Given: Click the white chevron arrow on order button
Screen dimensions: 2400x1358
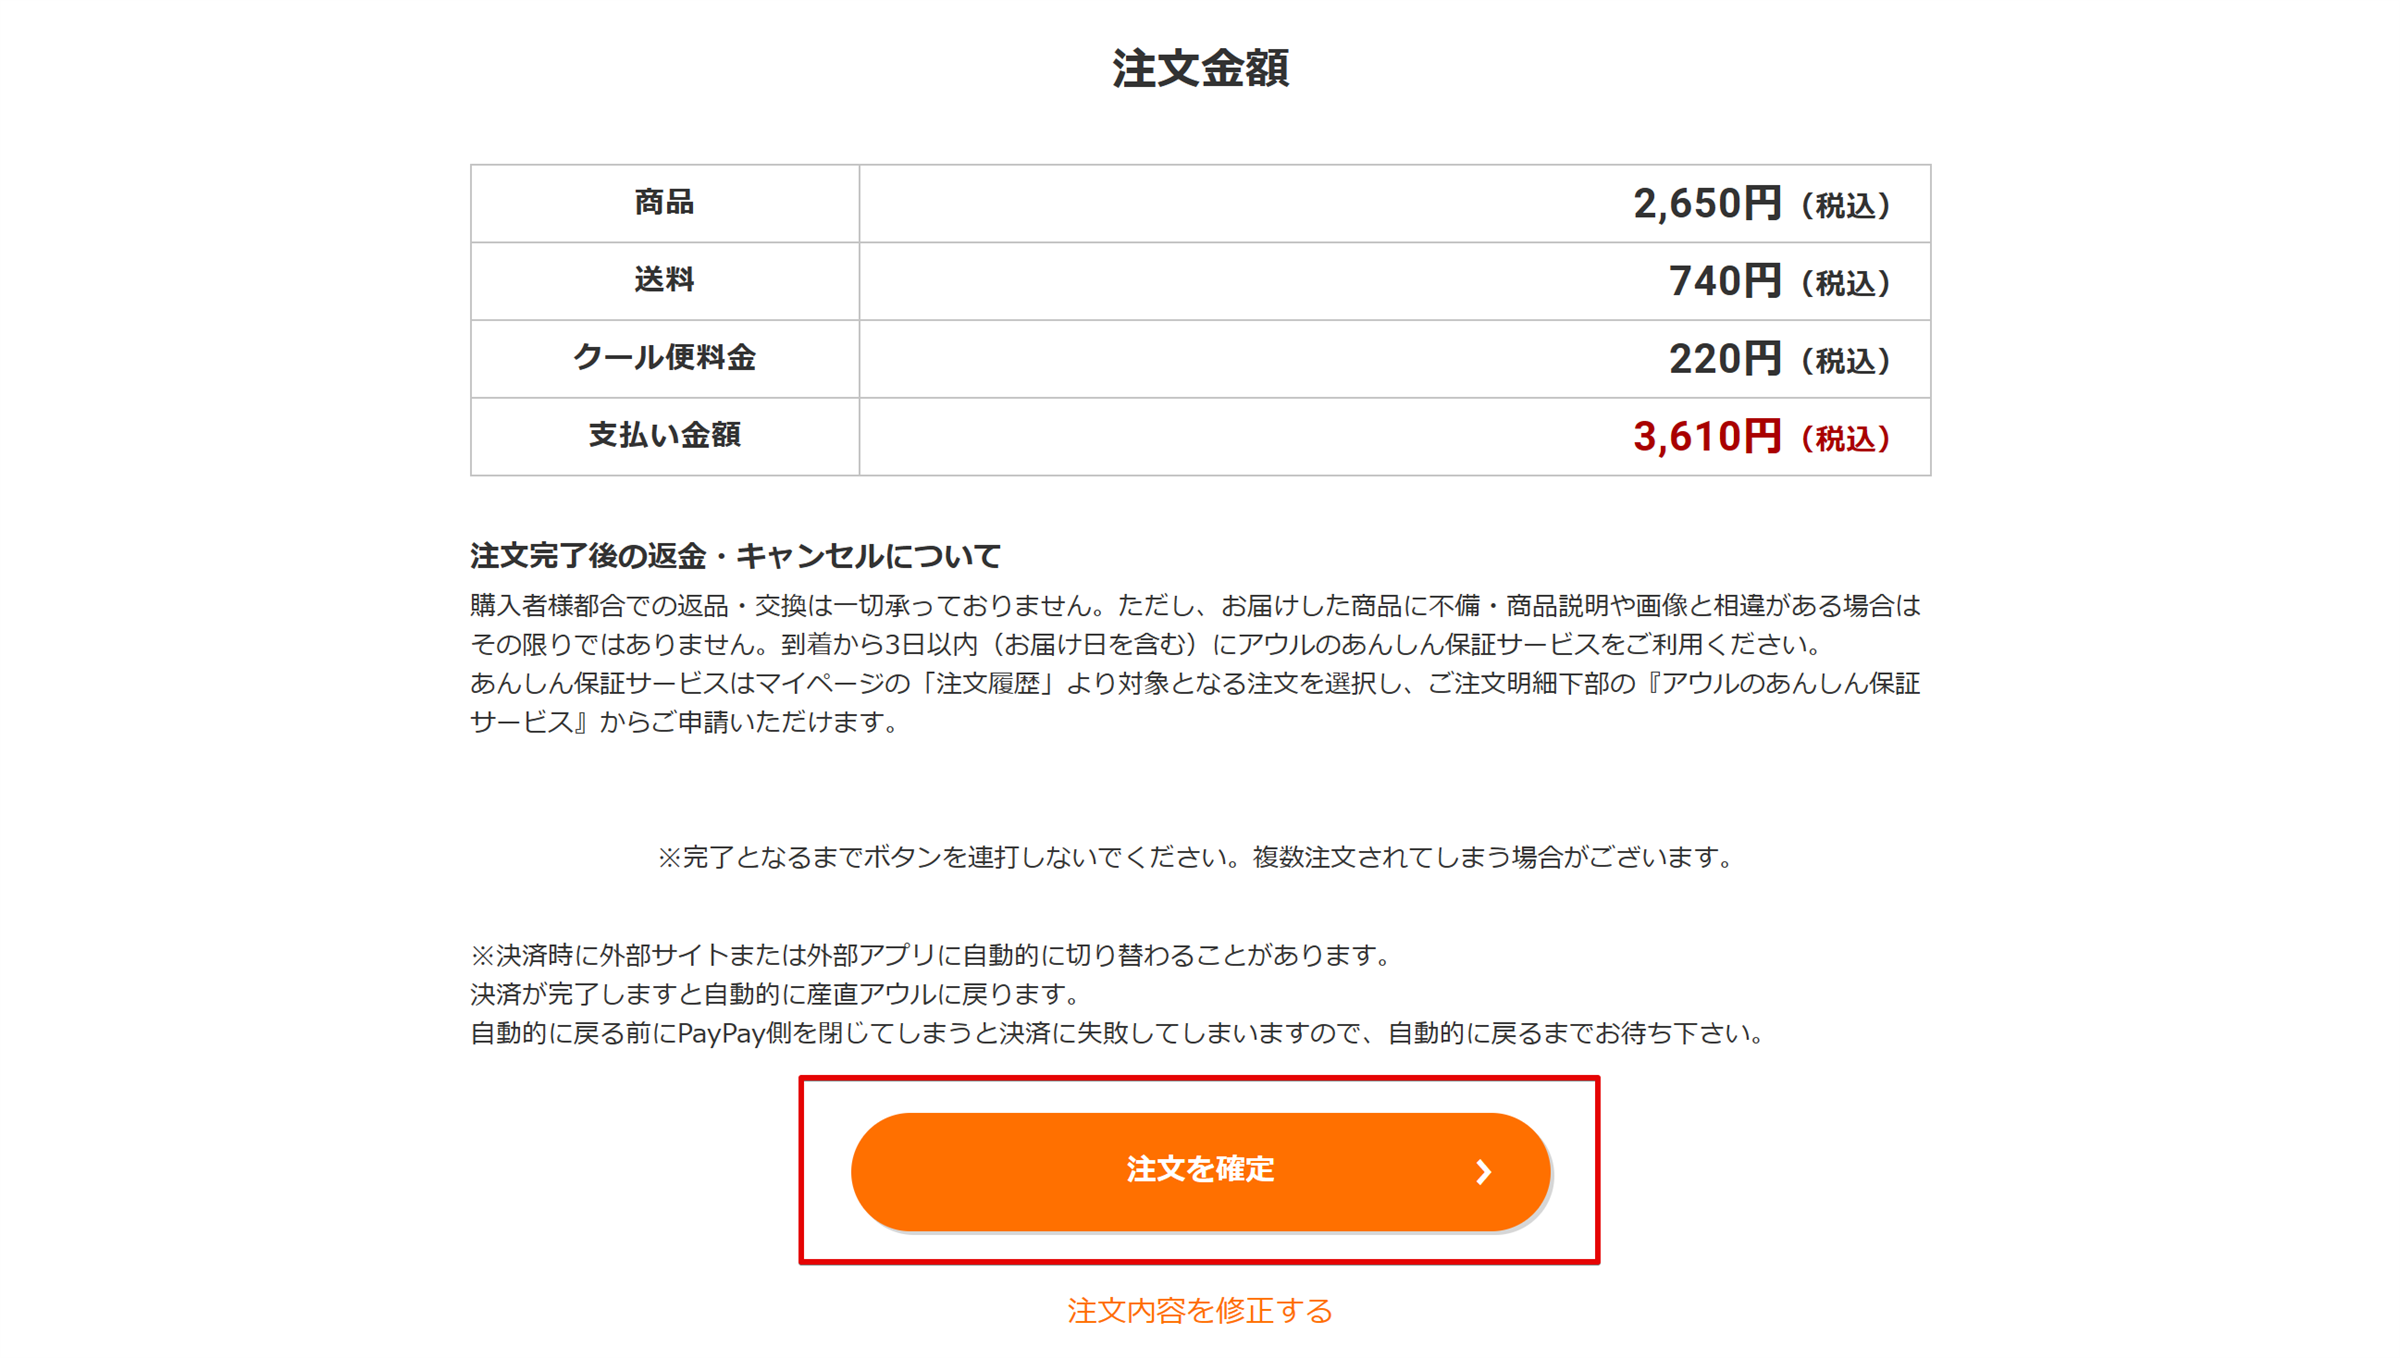Looking at the screenshot, I should coord(1483,1172).
